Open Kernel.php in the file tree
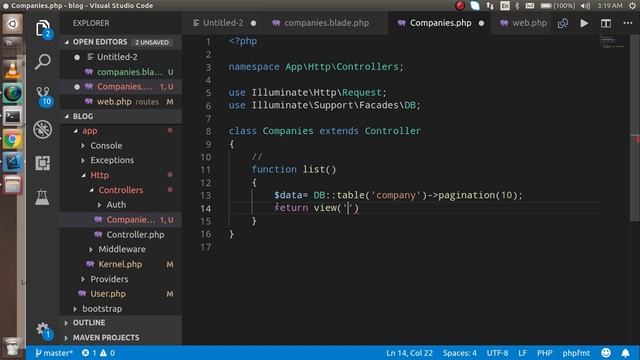This screenshot has width=640, height=360. (x=121, y=264)
